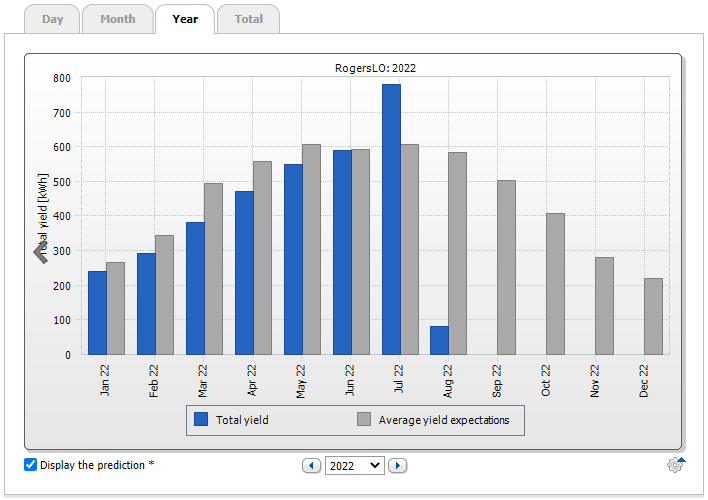Screen dimensions: 708x500
Task: Switch to the Total tab
Action: tap(248, 19)
